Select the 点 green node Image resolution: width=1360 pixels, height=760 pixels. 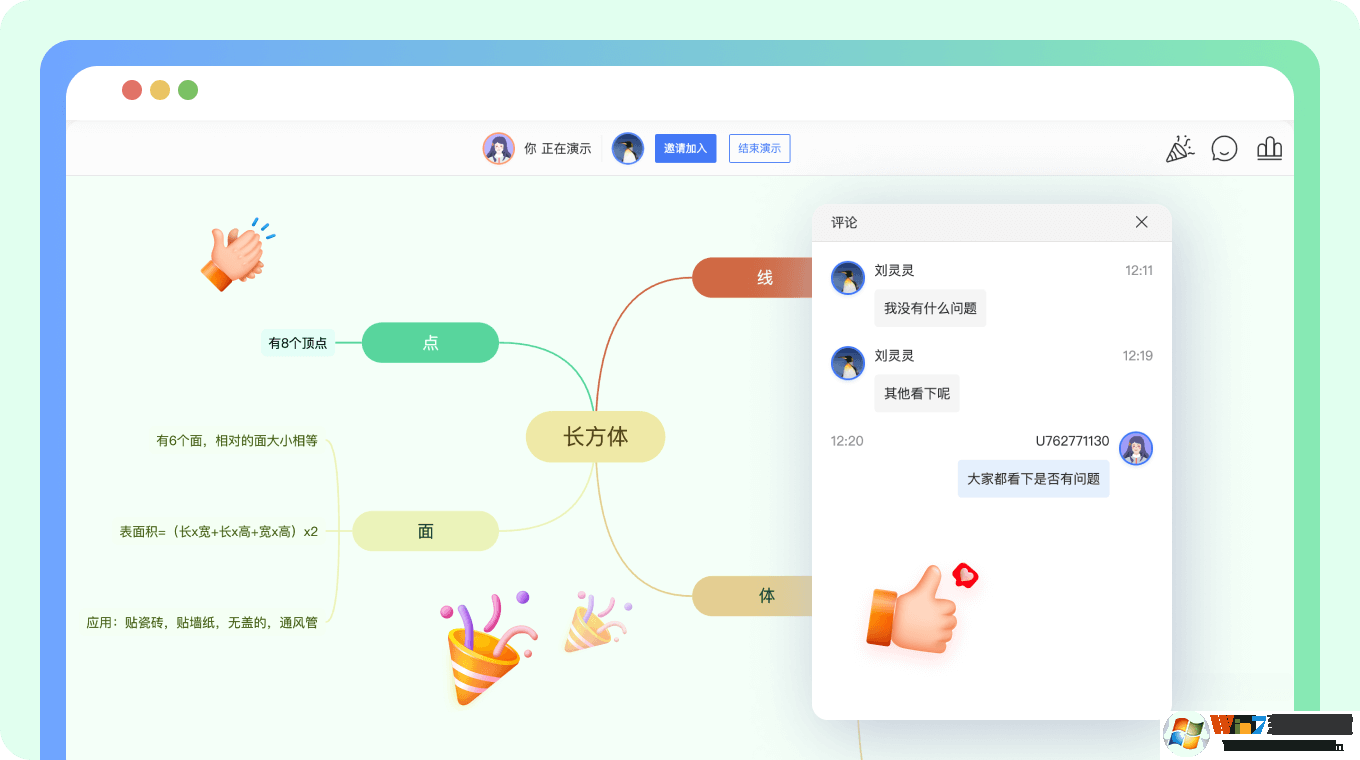(430, 342)
